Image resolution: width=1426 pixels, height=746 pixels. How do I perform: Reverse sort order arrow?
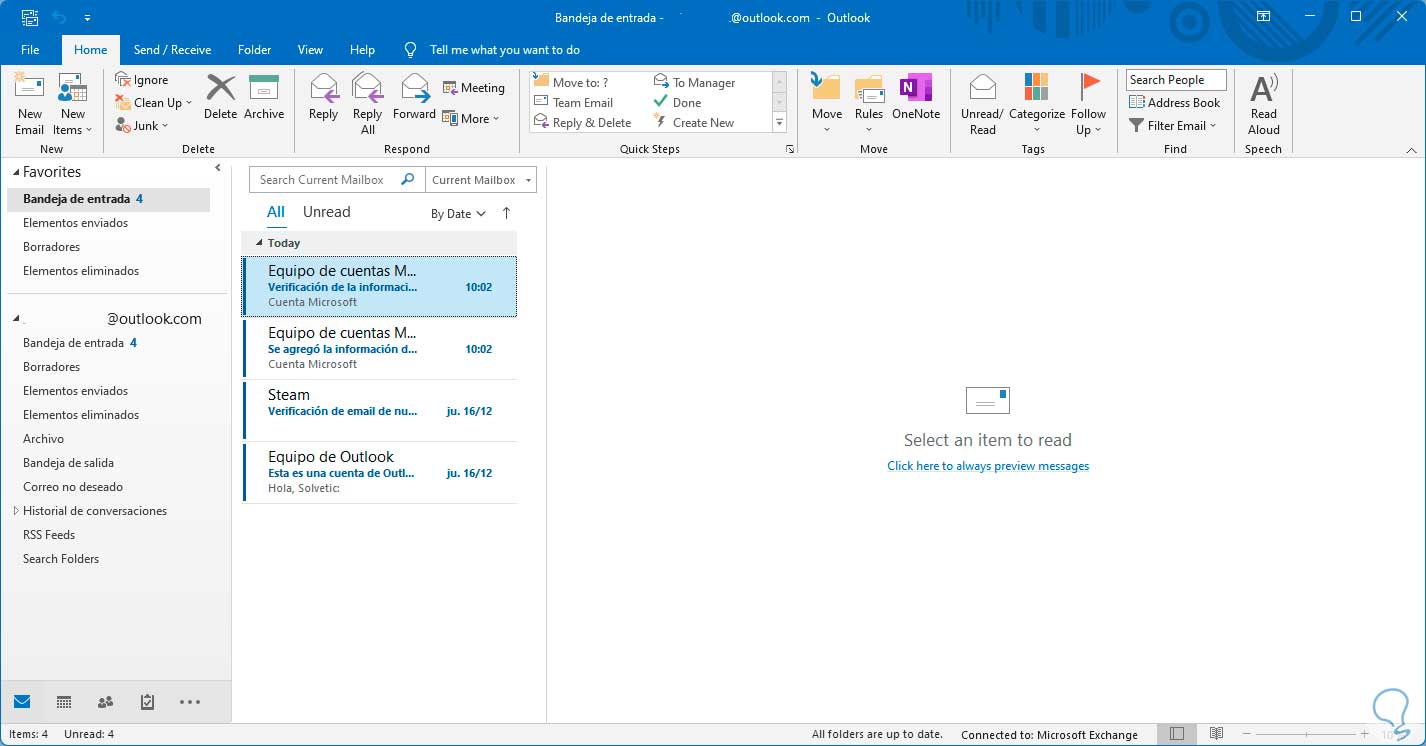(x=506, y=213)
